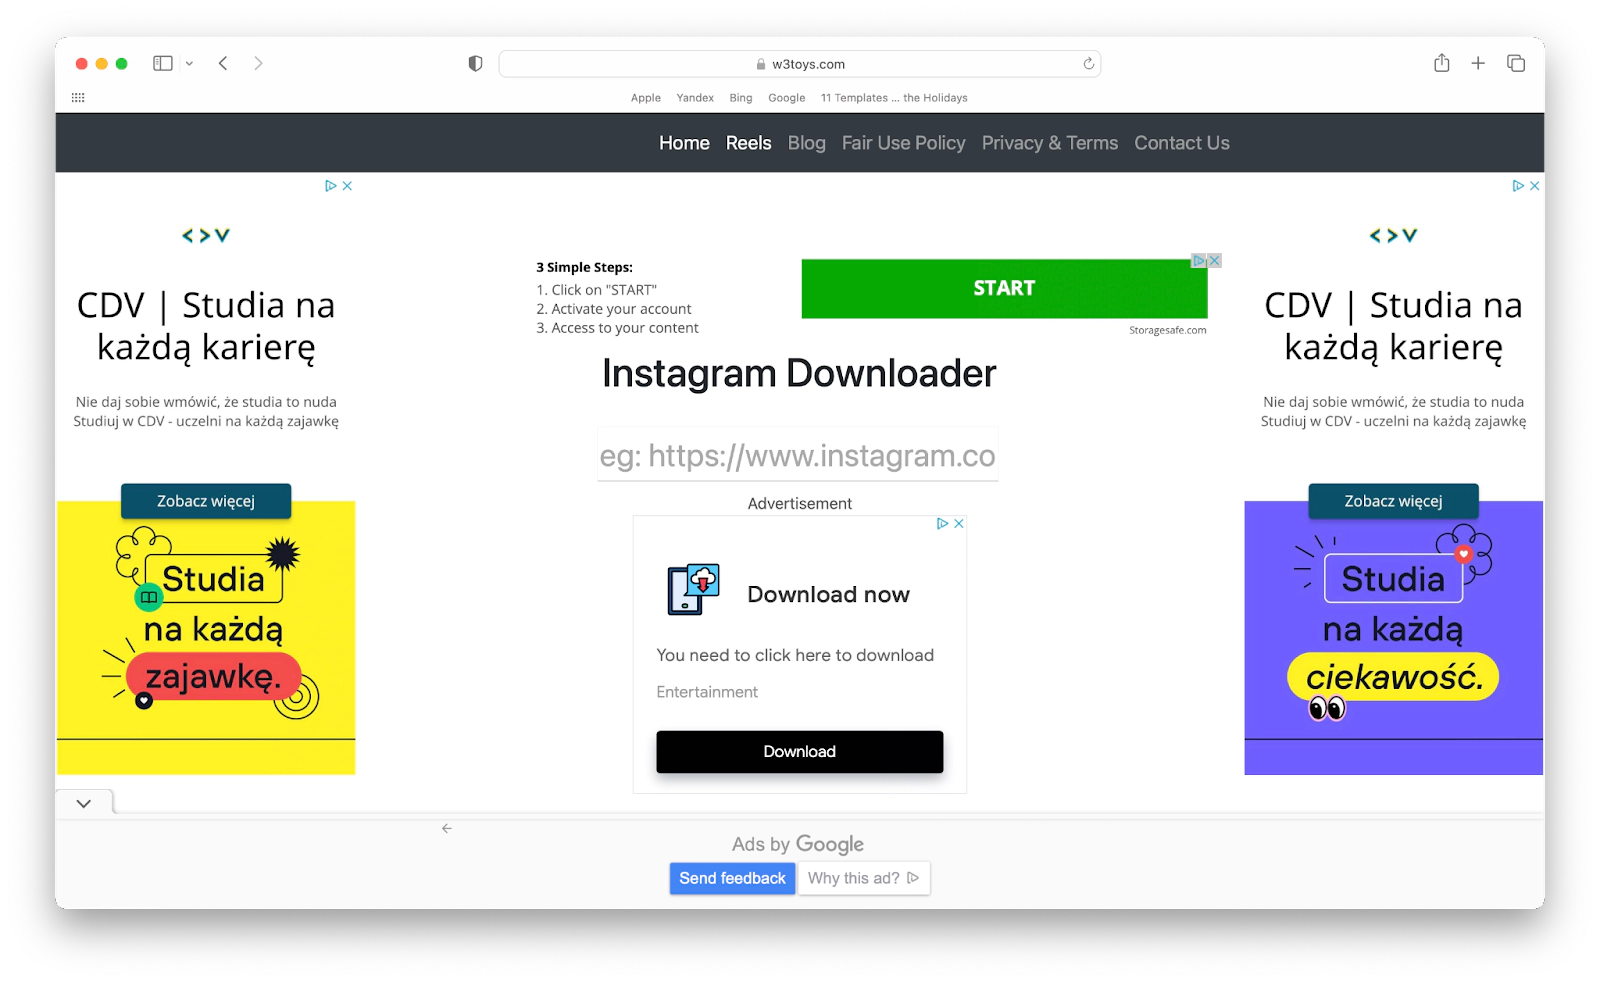Open the Google bookmark
The image size is (1600, 982).
coord(786,98)
